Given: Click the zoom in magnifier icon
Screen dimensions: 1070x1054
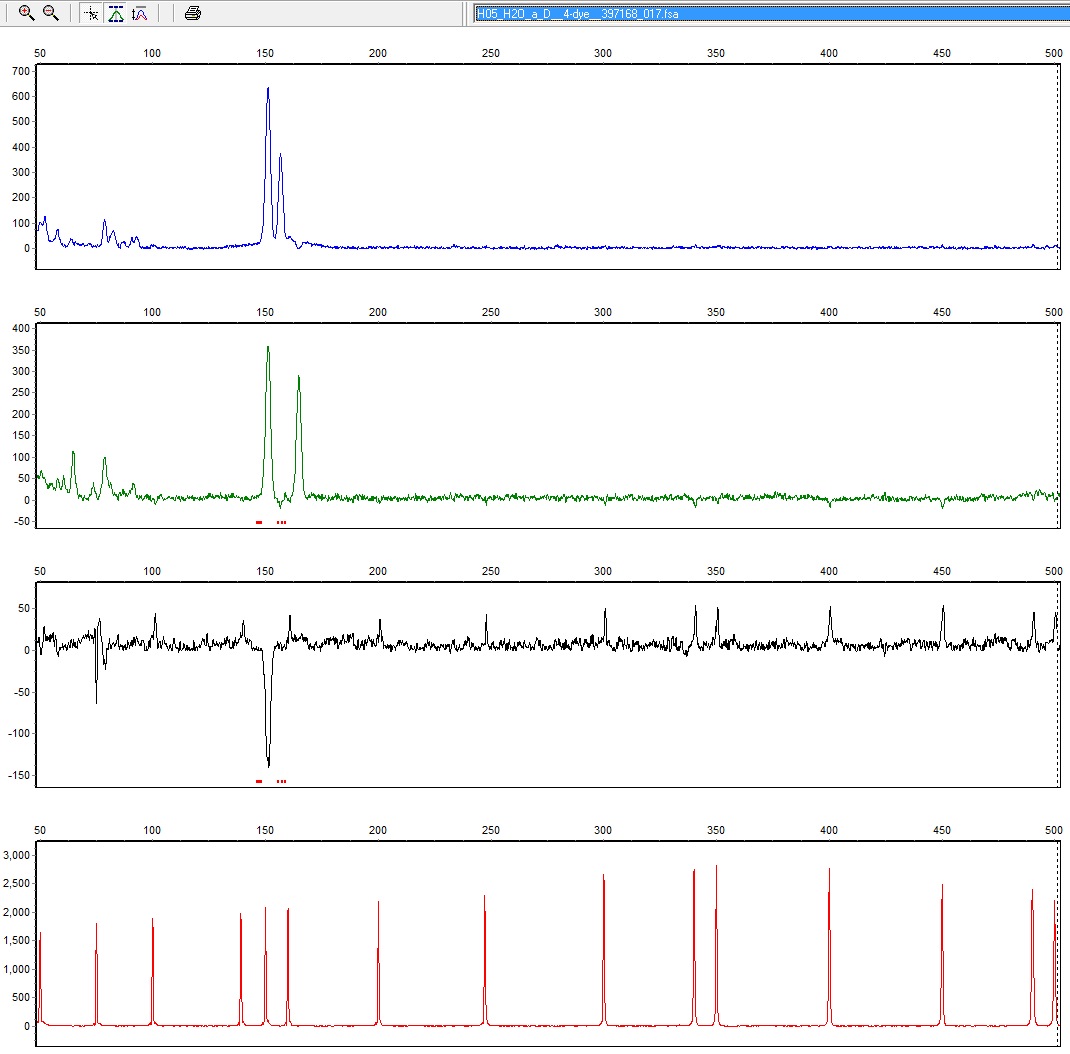Looking at the screenshot, I should (27, 13).
